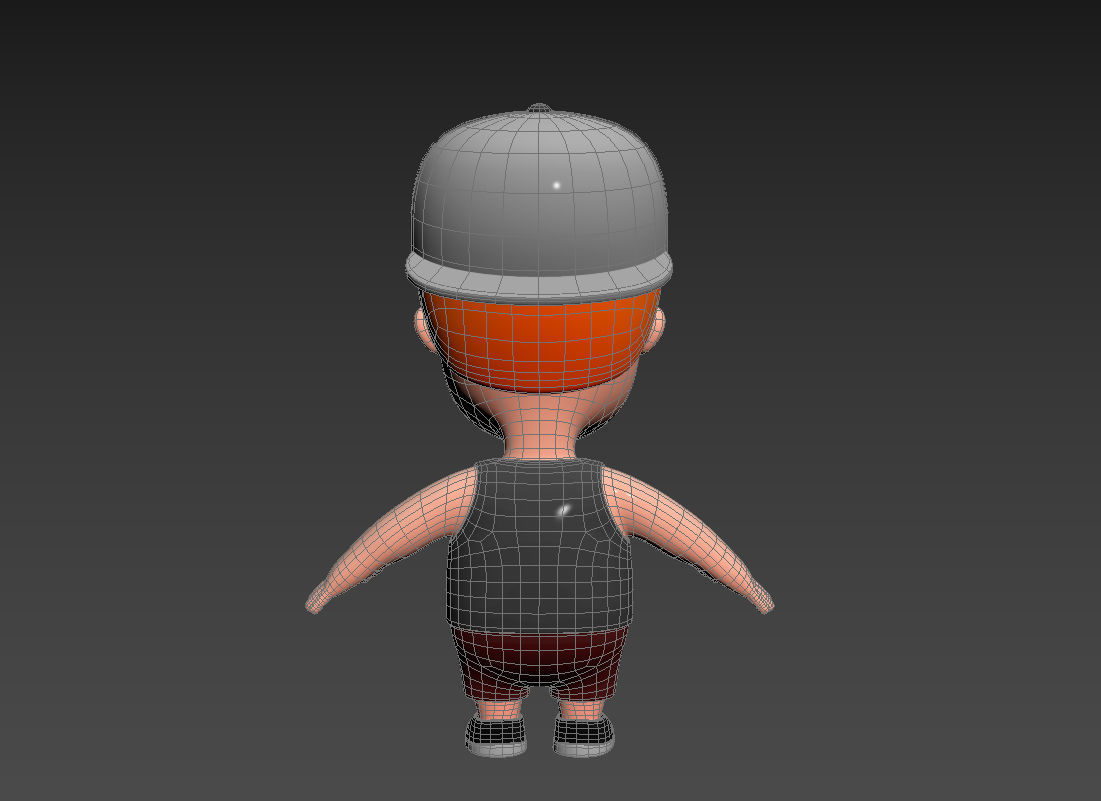Viewport: 1101px width, 801px height.
Task: Click the small button on top of cap
Action: [539, 108]
